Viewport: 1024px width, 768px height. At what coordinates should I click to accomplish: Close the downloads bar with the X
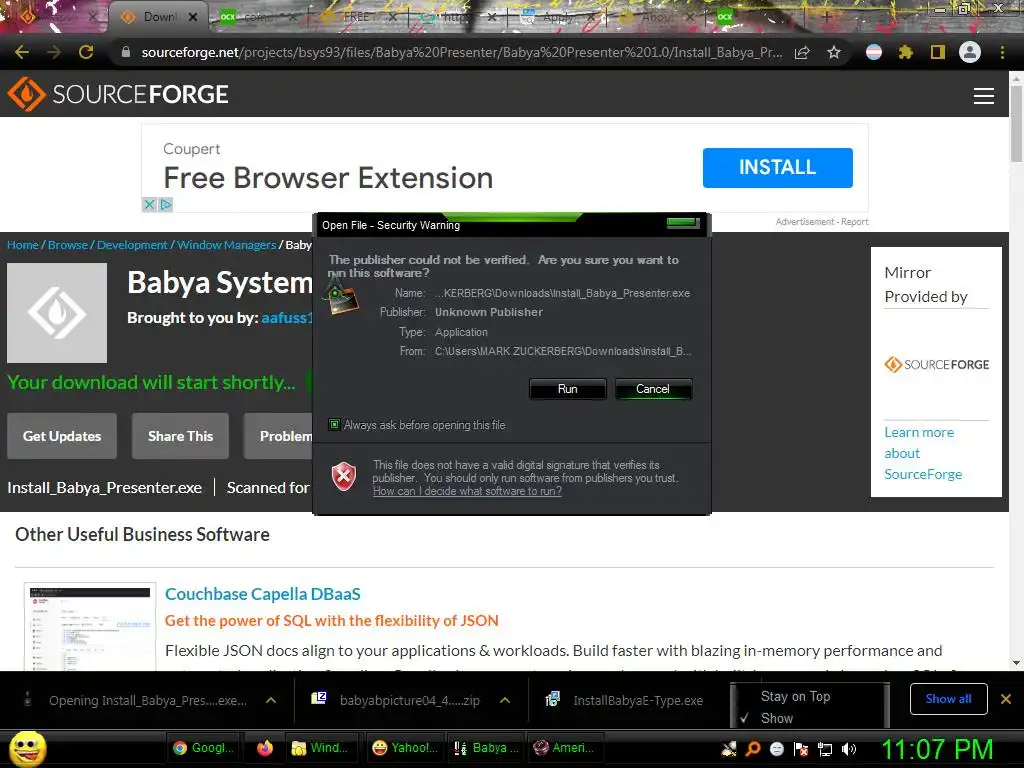click(1006, 699)
